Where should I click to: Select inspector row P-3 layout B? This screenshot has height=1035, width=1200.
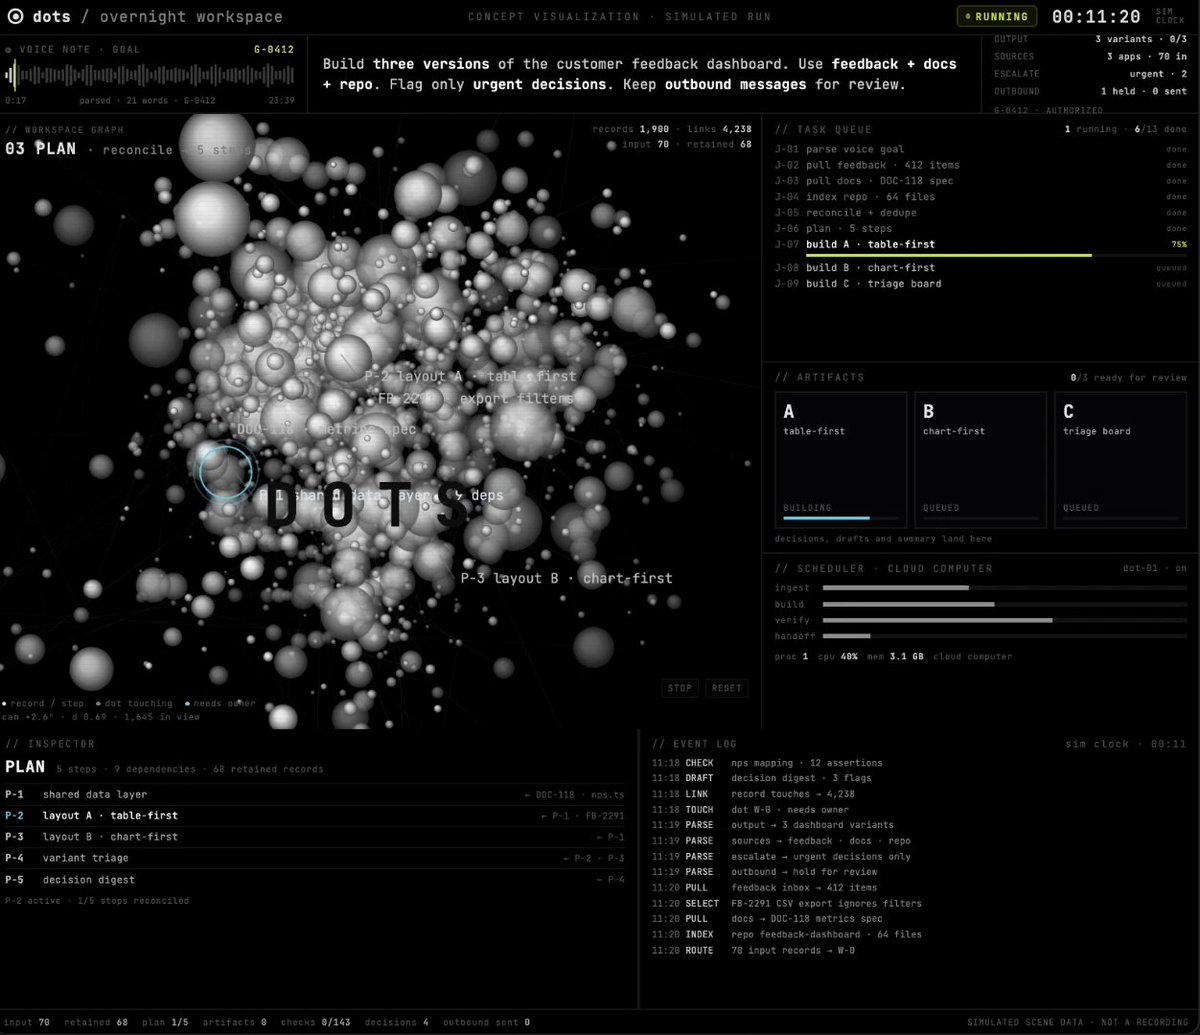pyautogui.click(x=315, y=837)
